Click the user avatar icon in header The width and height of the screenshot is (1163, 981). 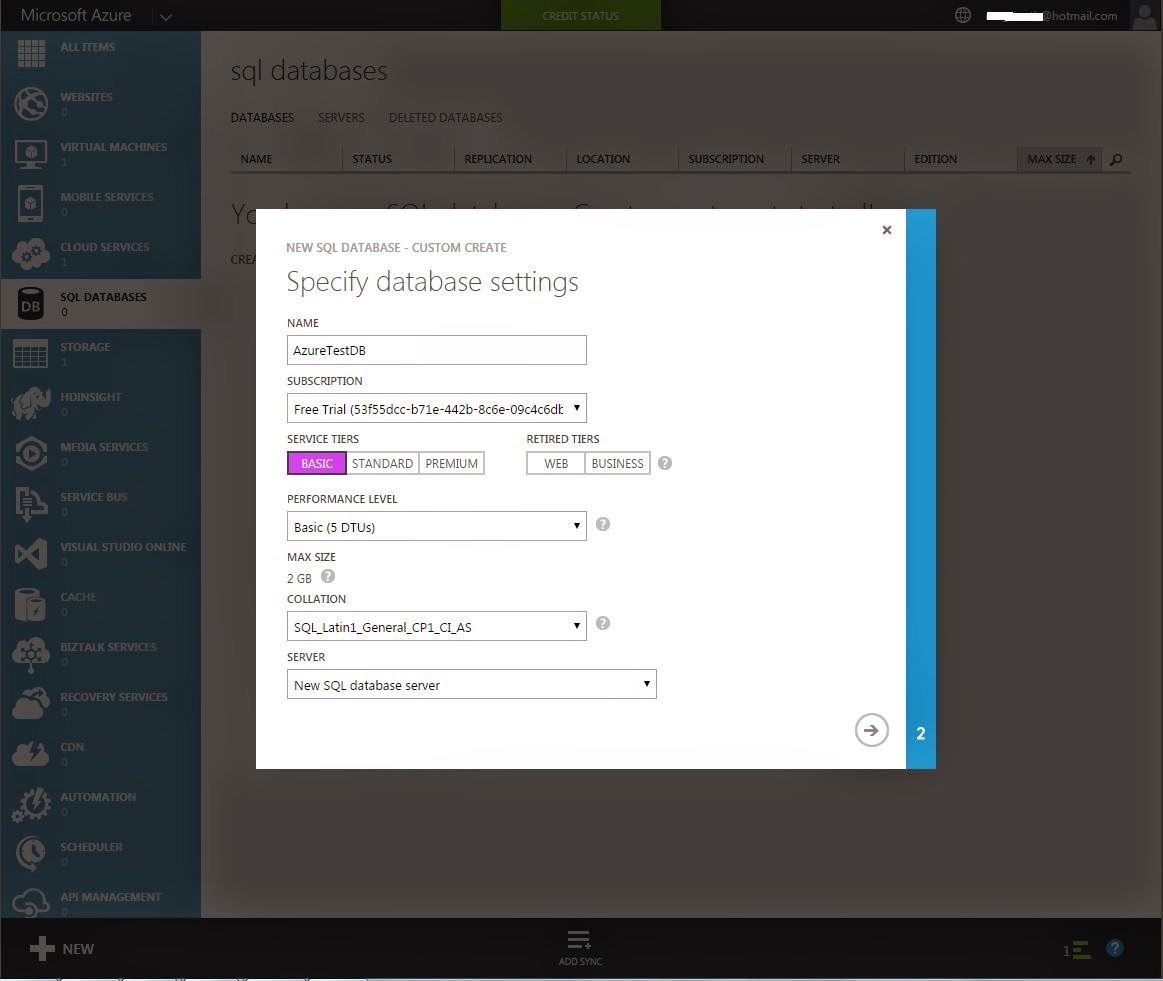click(1145, 16)
